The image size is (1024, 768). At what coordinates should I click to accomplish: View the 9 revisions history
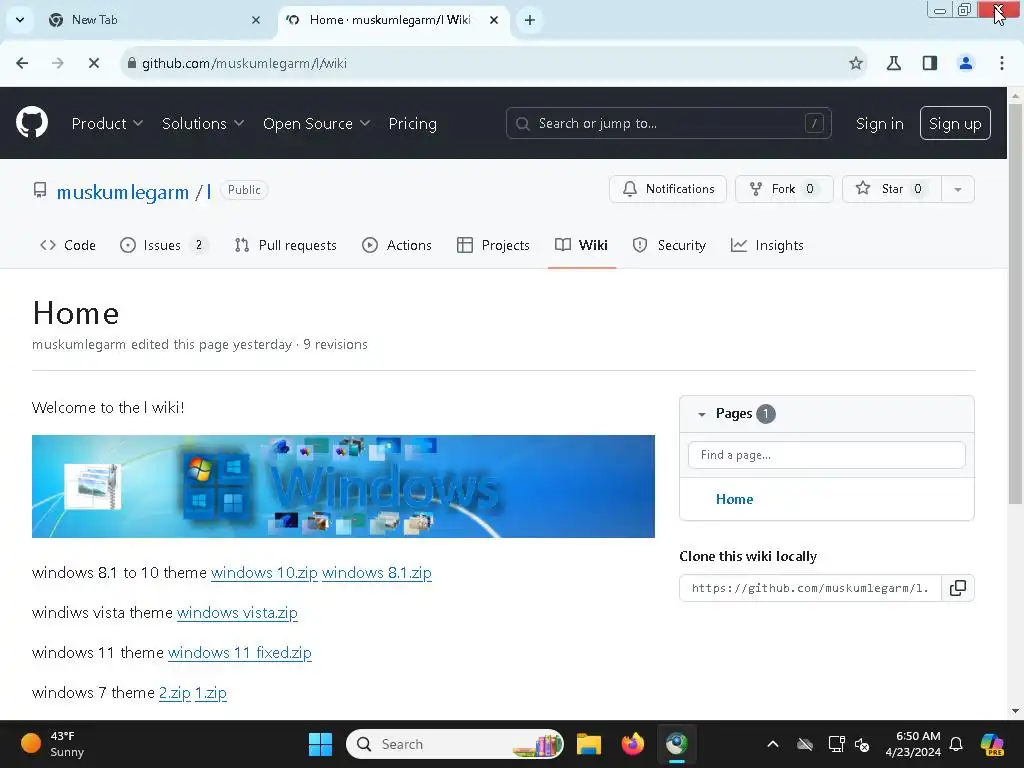(x=335, y=344)
